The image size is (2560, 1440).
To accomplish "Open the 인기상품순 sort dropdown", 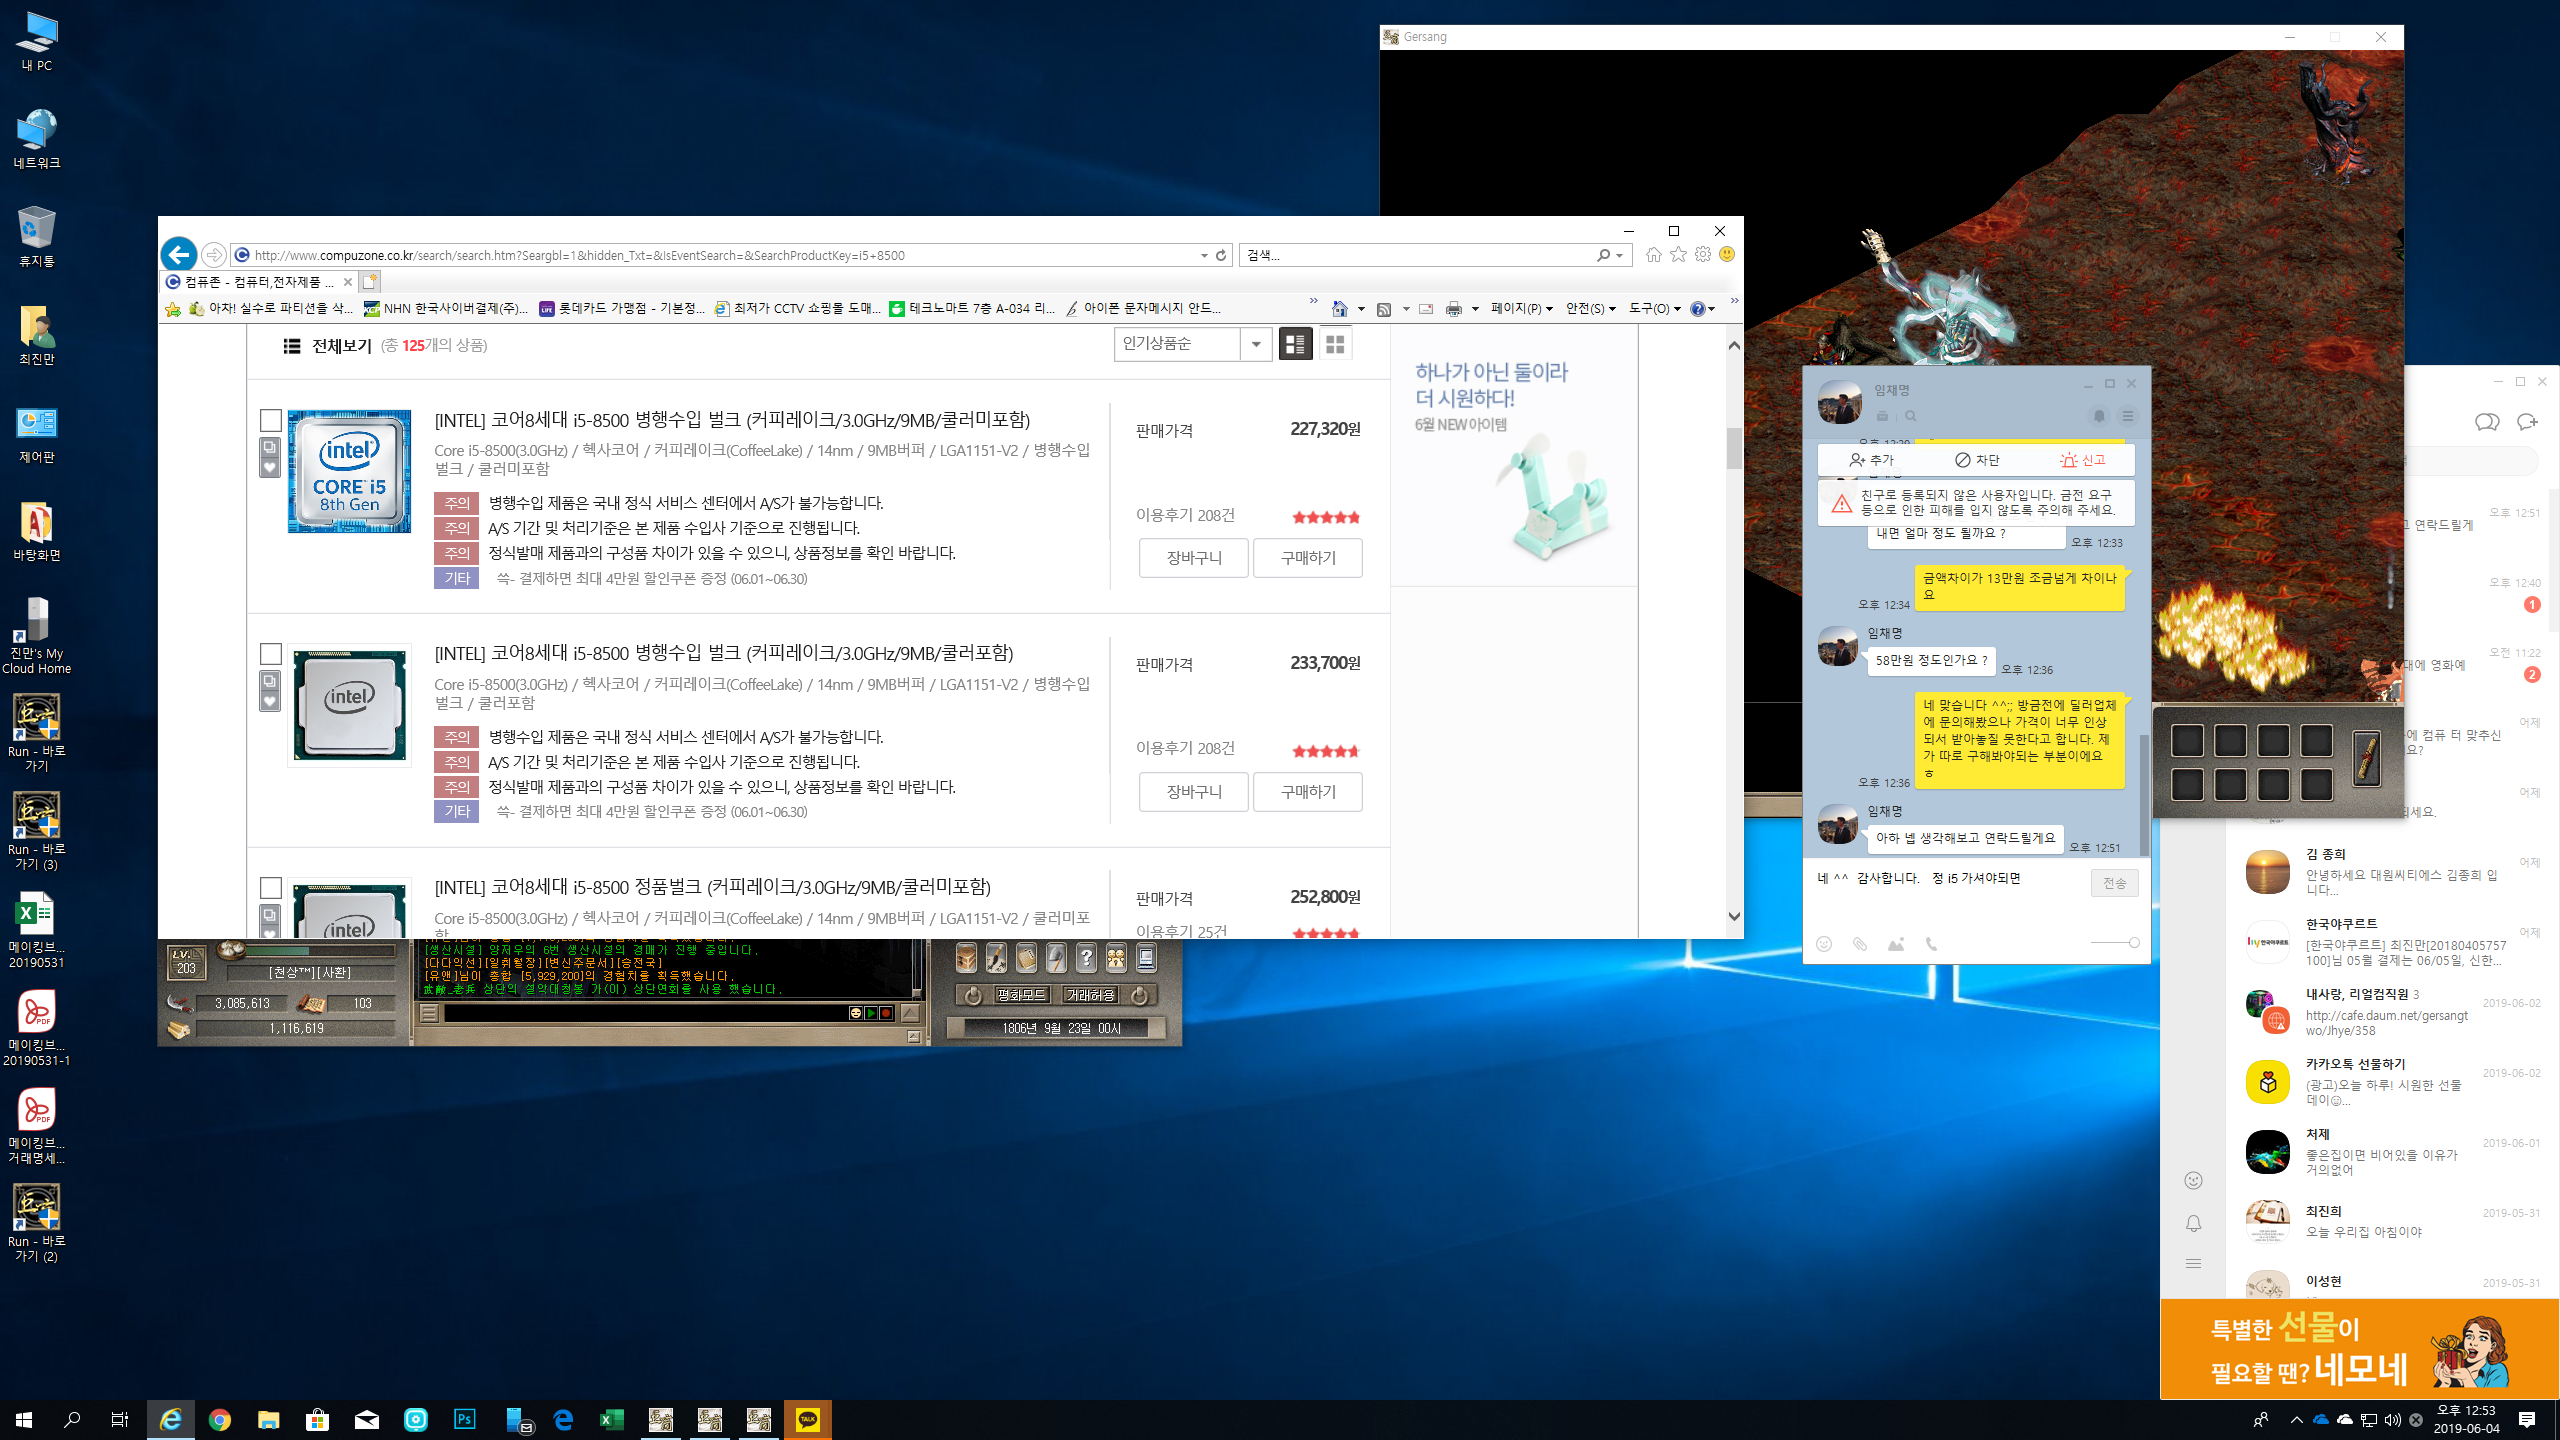I will pos(1192,344).
